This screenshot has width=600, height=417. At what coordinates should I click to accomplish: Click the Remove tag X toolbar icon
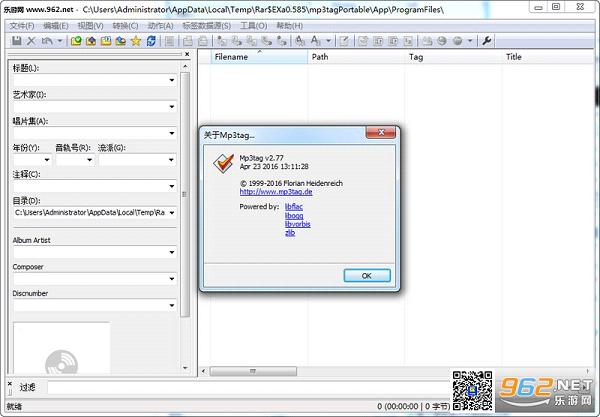(31, 41)
